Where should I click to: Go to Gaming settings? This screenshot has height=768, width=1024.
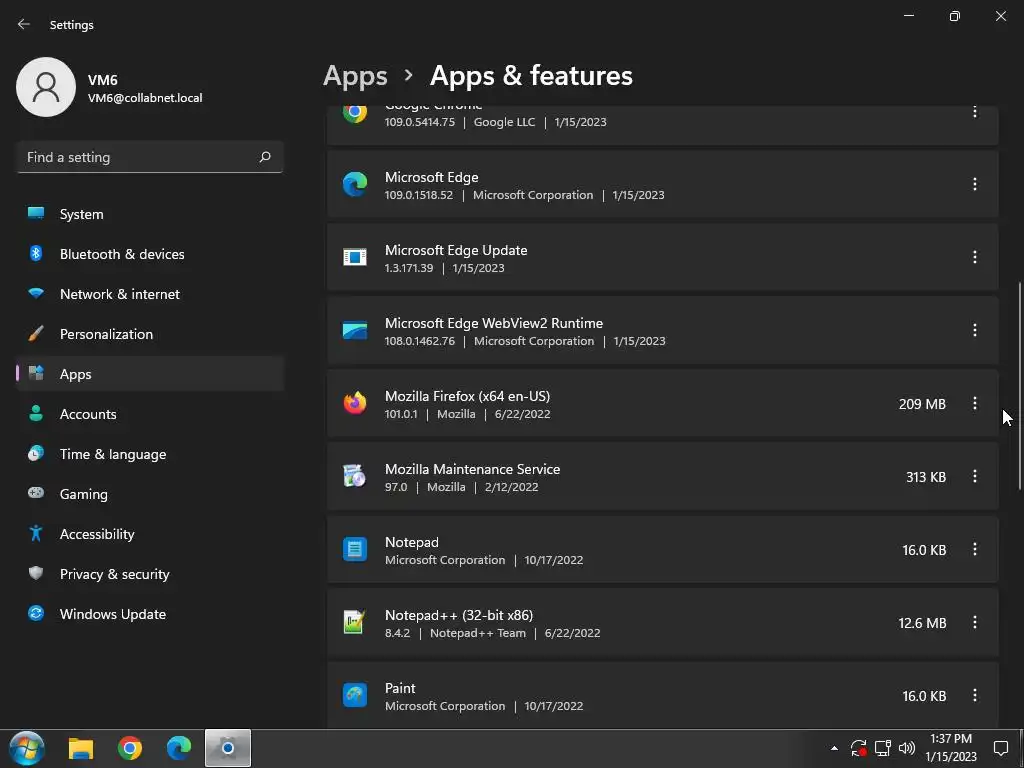(x=150, y=494)
